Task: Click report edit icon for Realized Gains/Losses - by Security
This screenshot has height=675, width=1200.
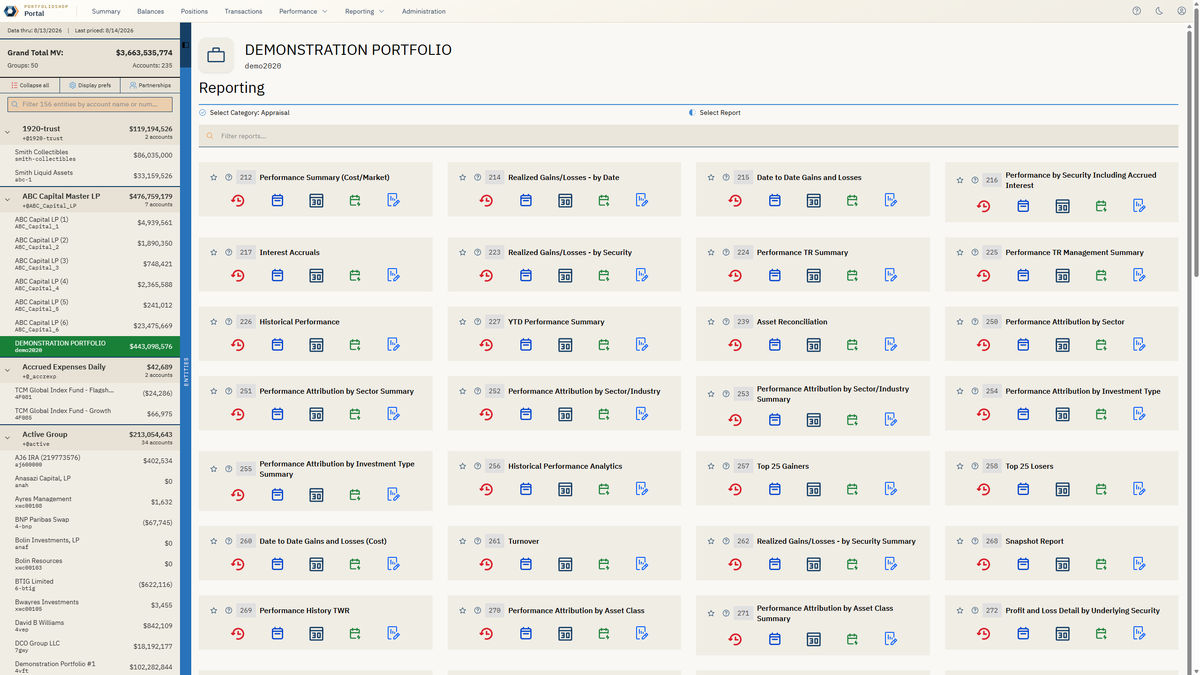Action: [x=642, y=276]
